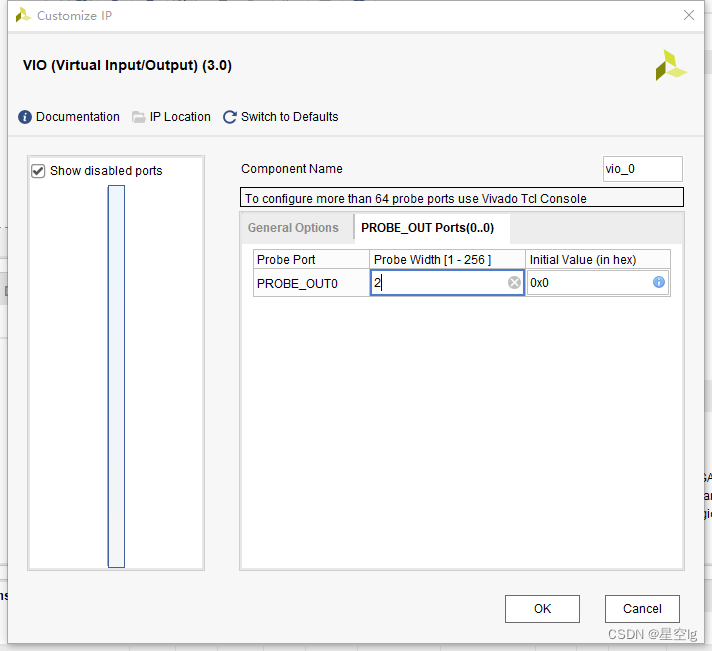The image size is (712, 651).
Task: Click the Switch to Defaults refresh icon
Action: 230,117
